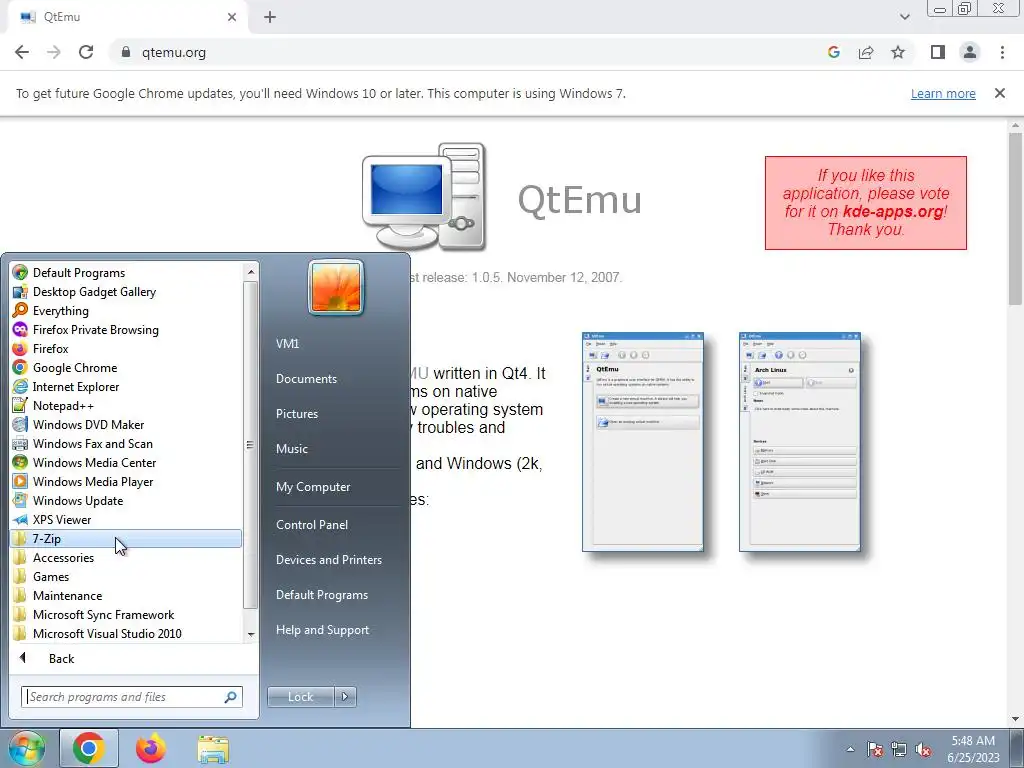This screenshot has width=1024, height=768.
Task: Open Default Programs from the programs list
Action: (78, 273)
